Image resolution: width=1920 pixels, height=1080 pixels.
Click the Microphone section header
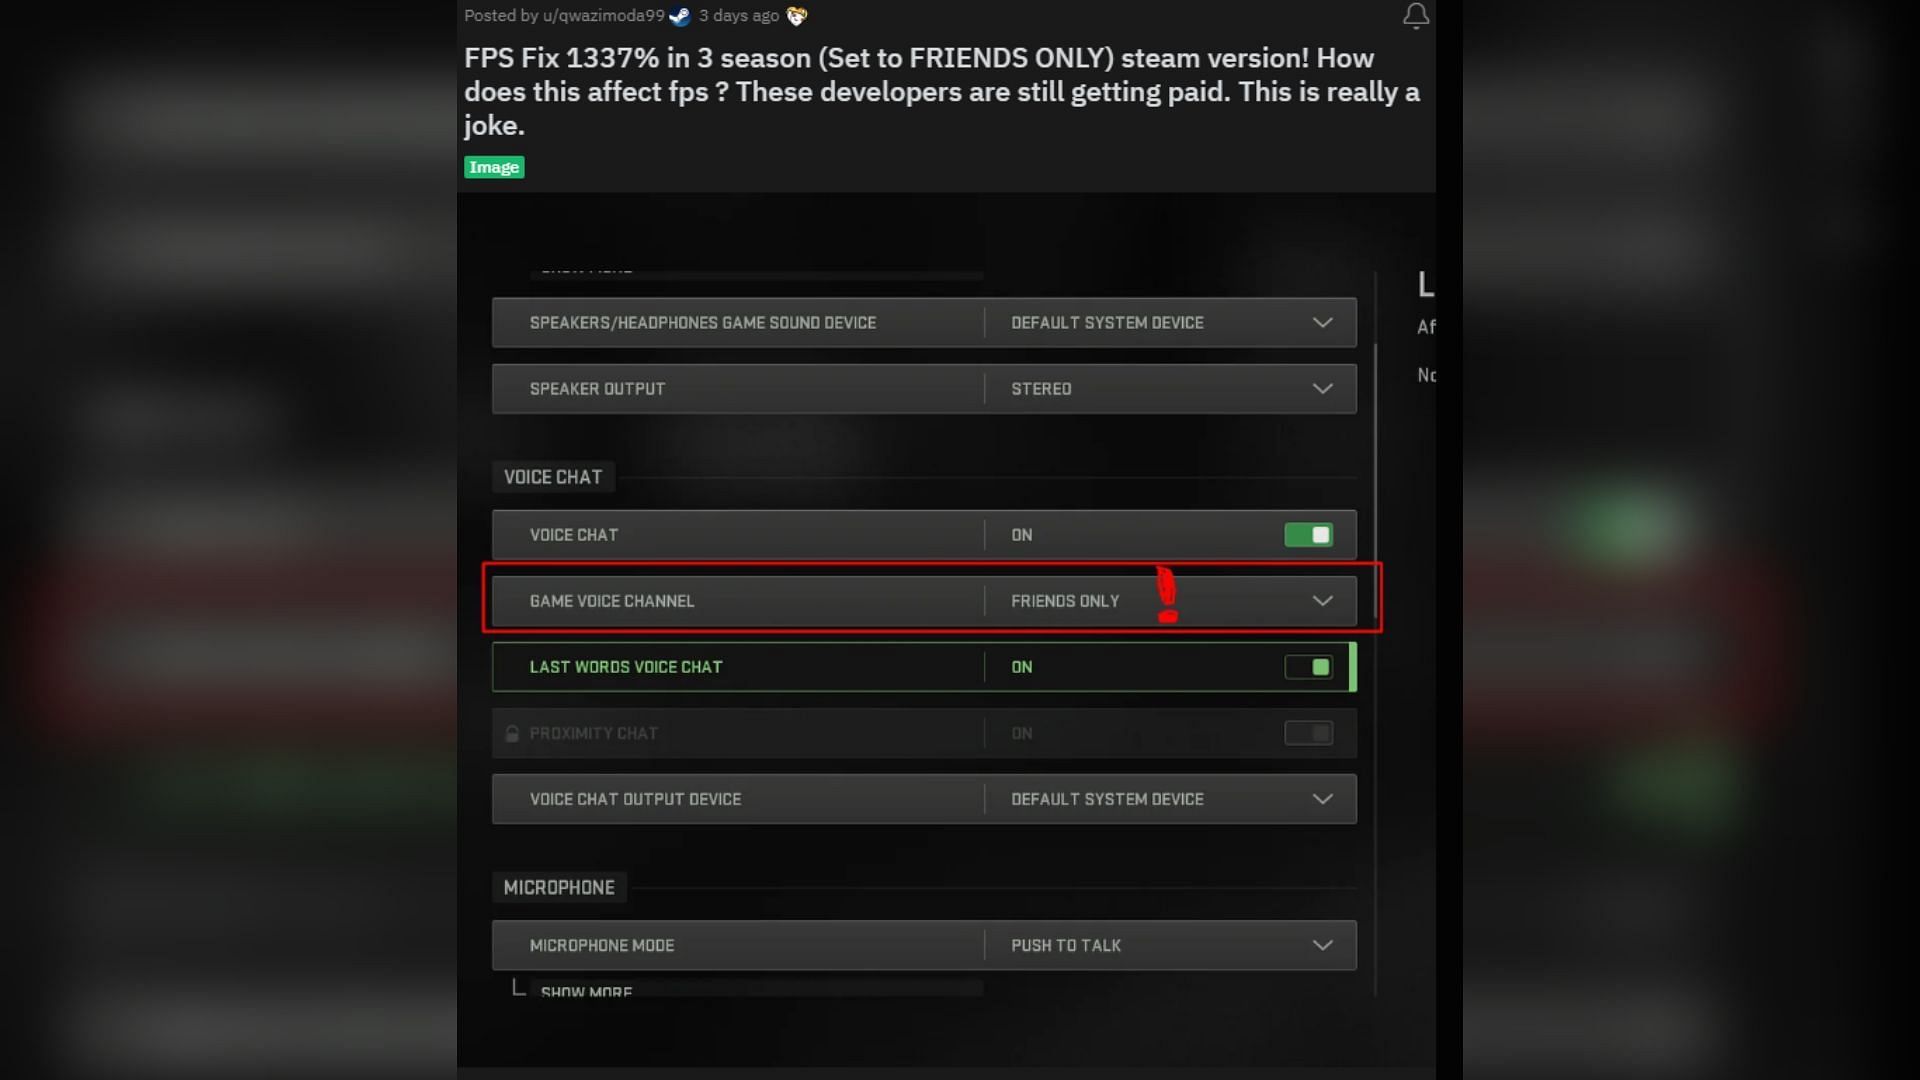pos(559,888)
